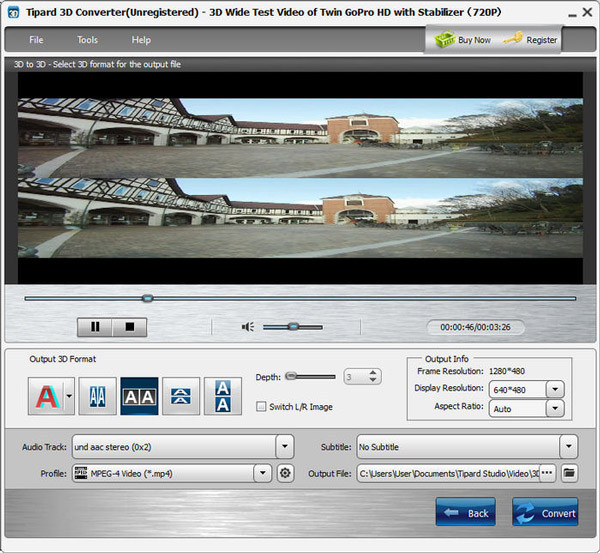Stop the video preview

point(130,327)
